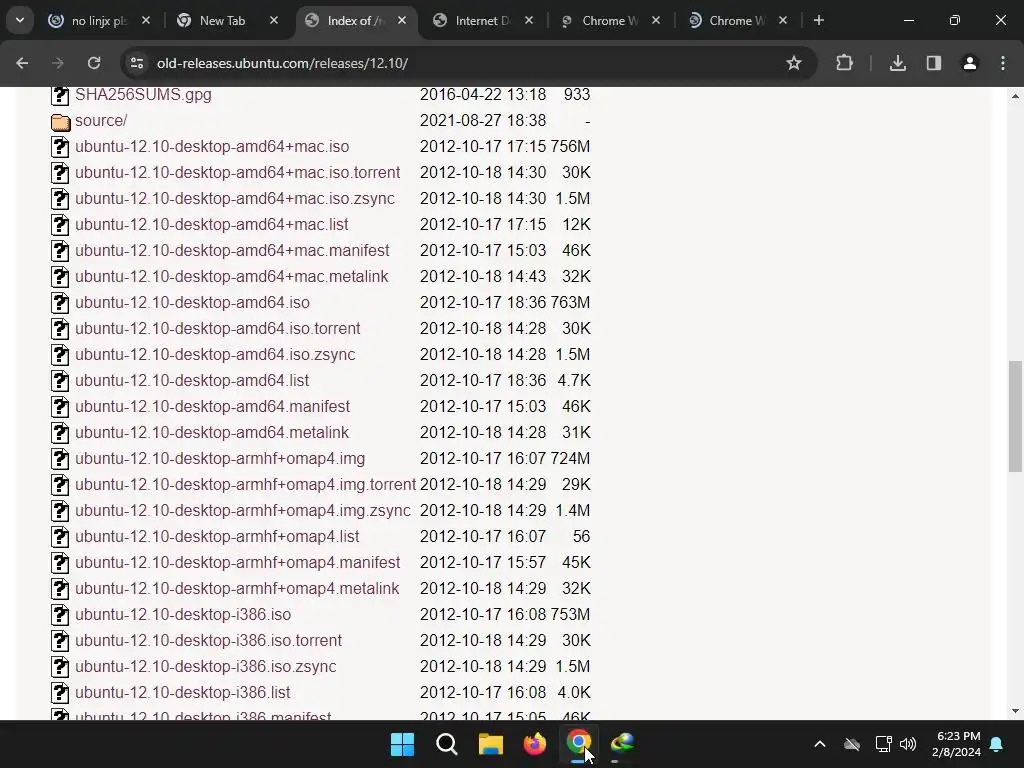Download ubuntu-12.10-desktop-amd64+mac.iso
This screenshot has height=768, width=1024.
point(212,146)
